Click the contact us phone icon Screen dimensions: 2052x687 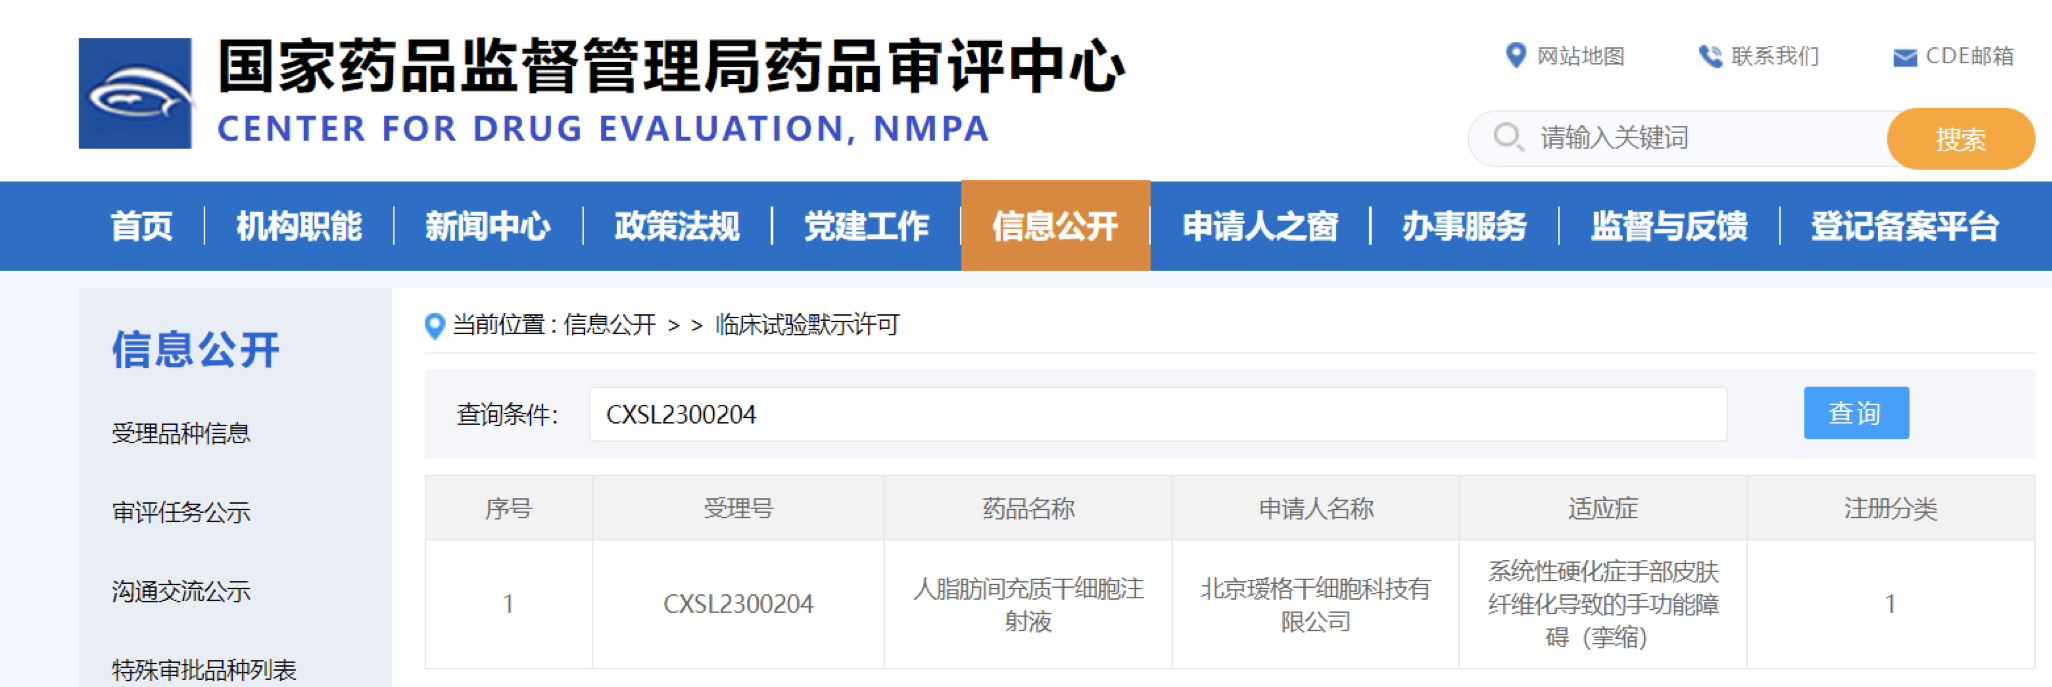tap(1710, 56)
